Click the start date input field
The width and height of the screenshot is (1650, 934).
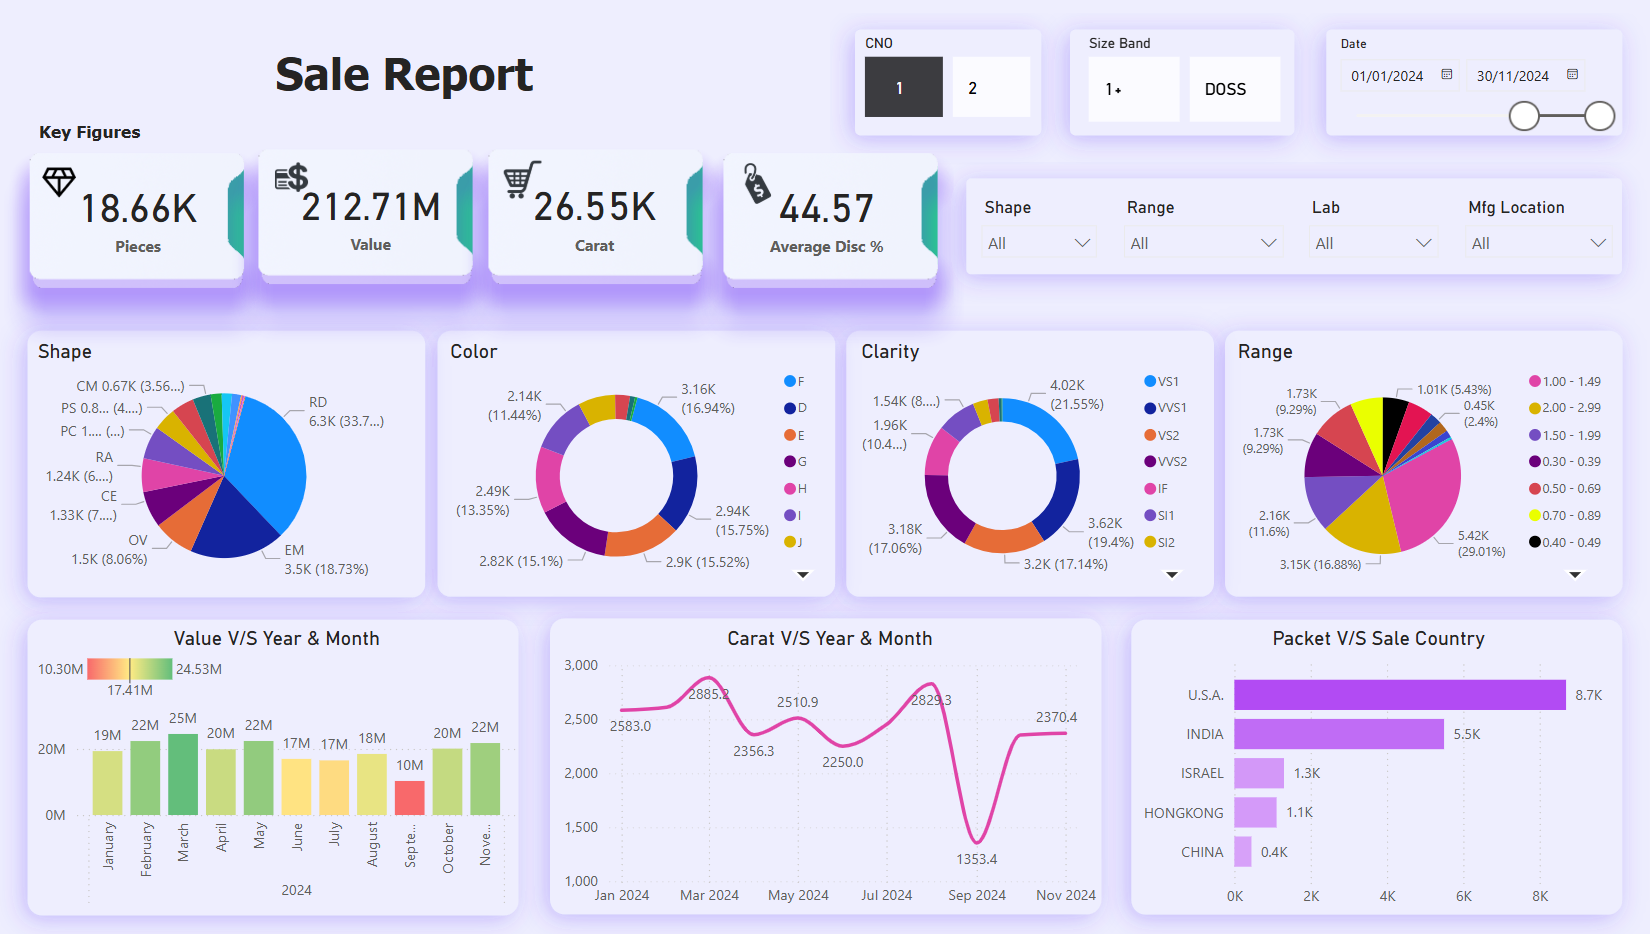(x=1388, y=76)
